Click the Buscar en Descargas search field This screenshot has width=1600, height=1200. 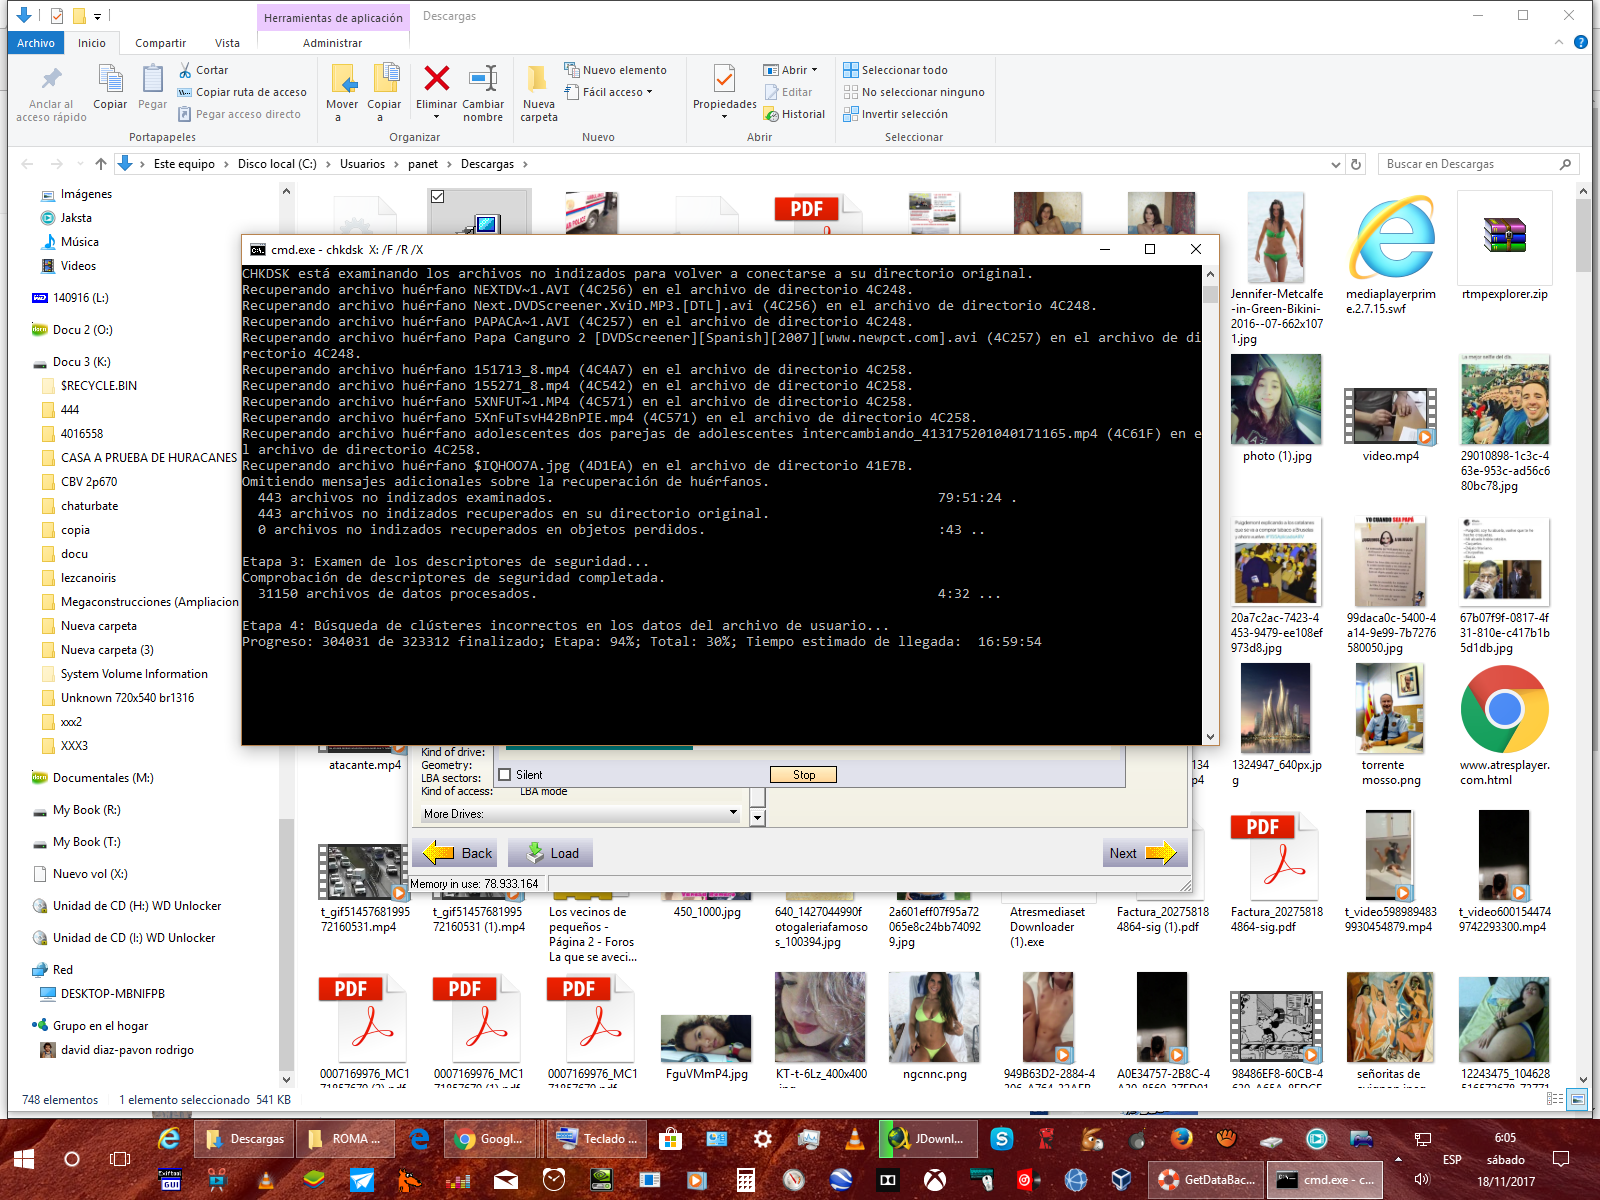1468,164
